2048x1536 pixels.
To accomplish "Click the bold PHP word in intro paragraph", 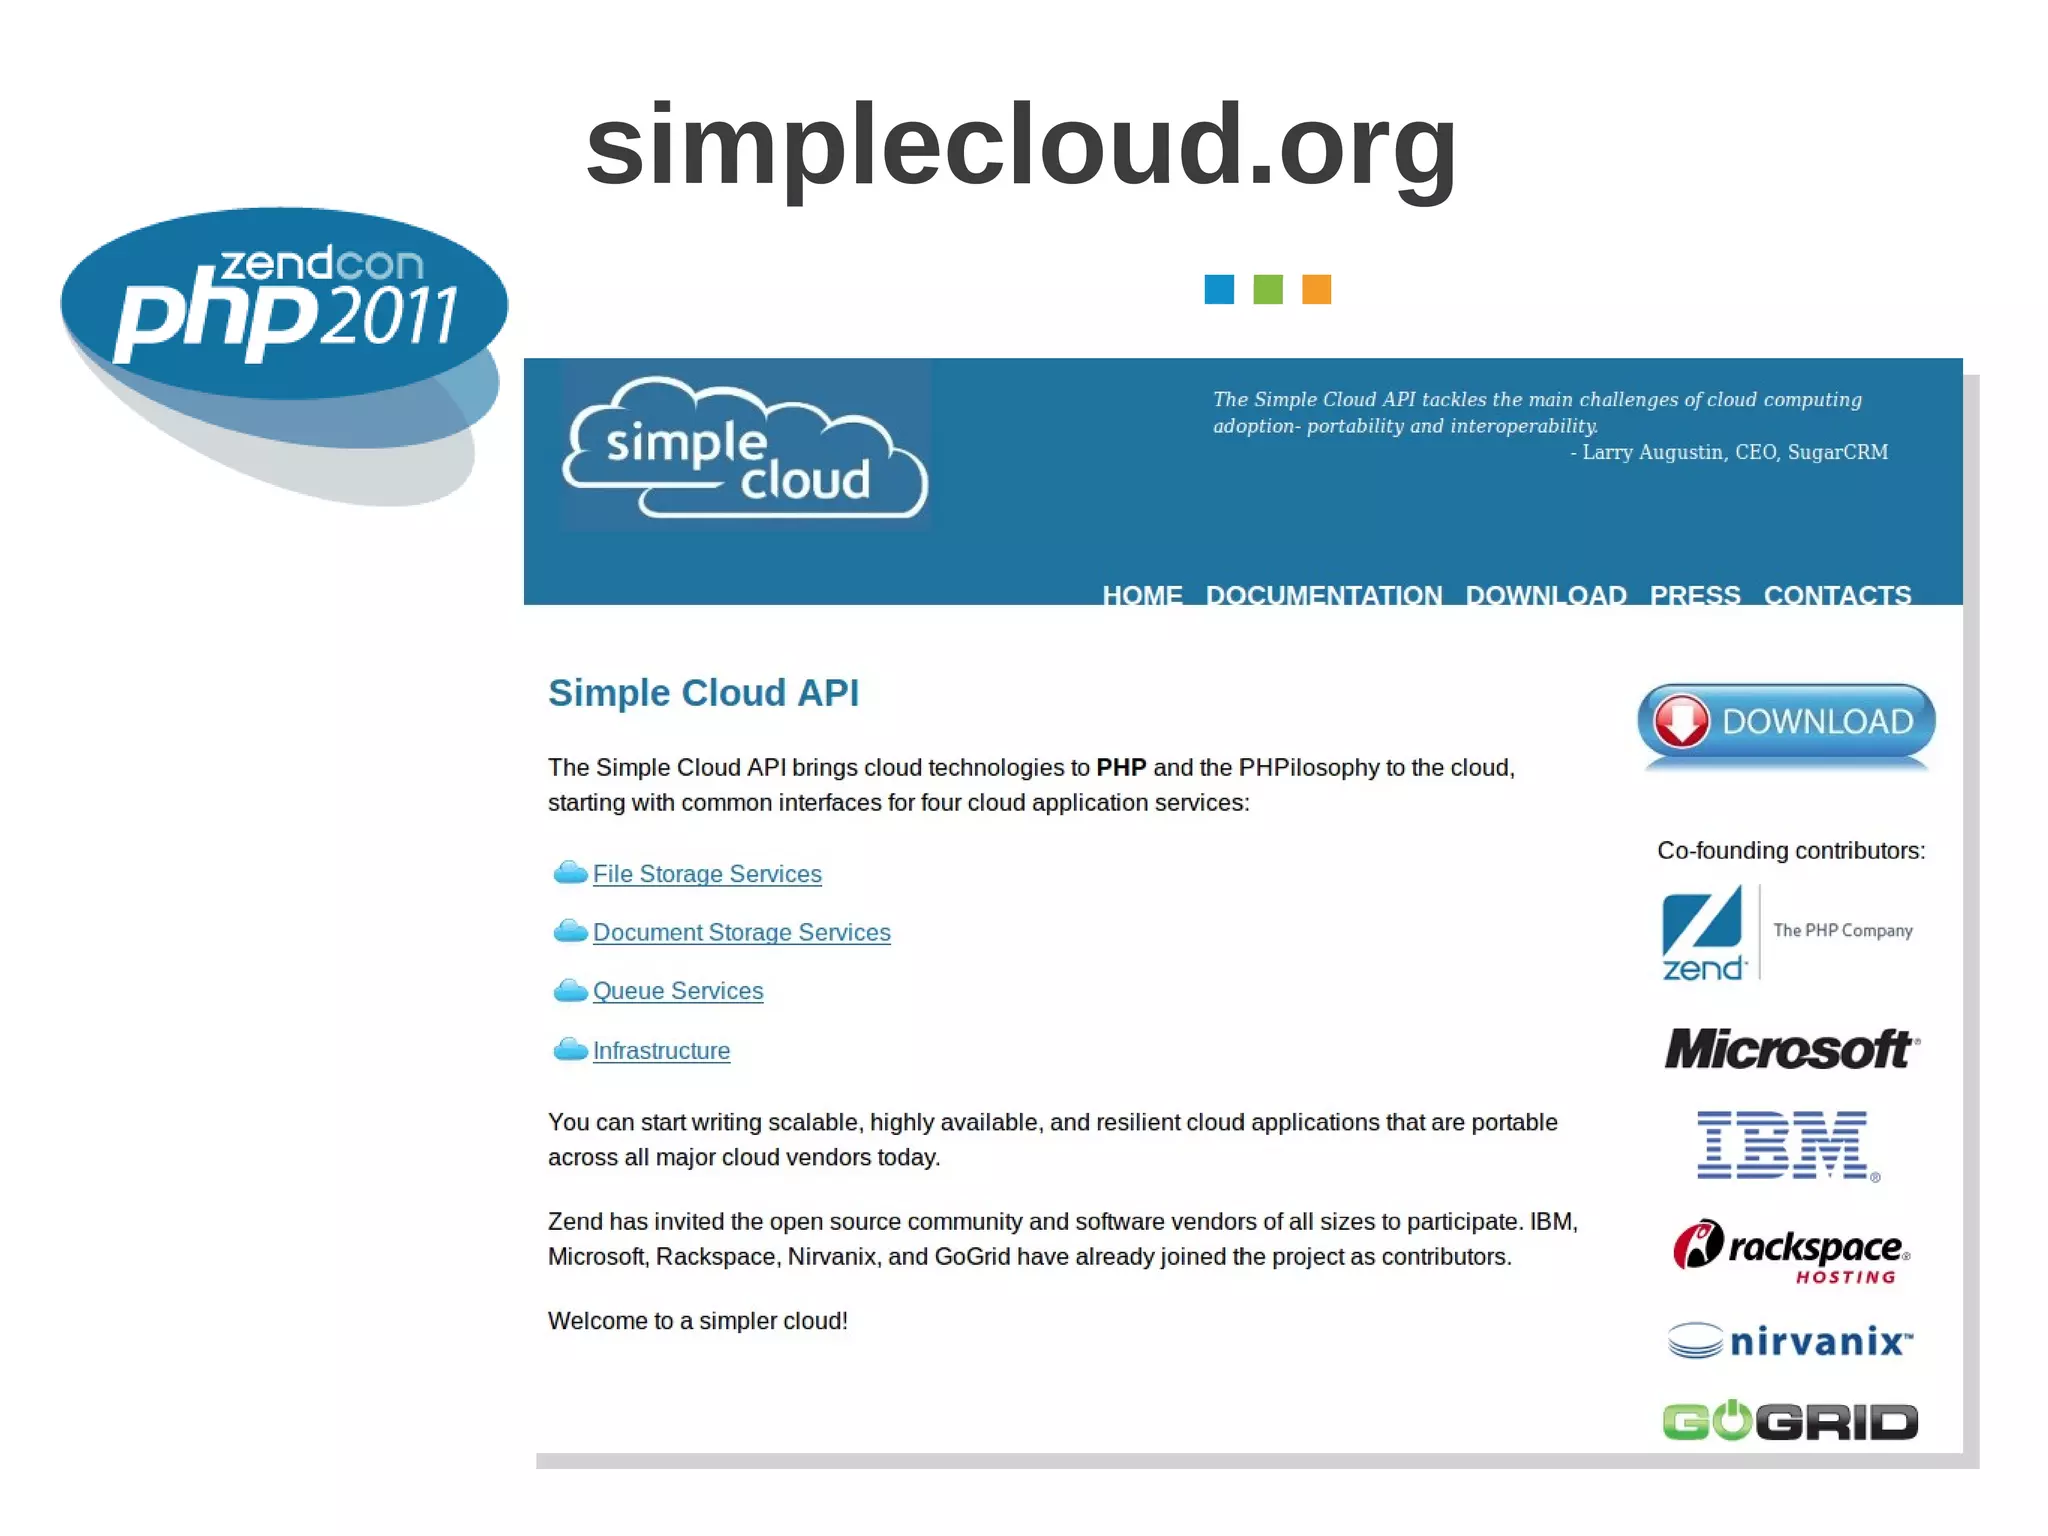I will click(1121, 768).
